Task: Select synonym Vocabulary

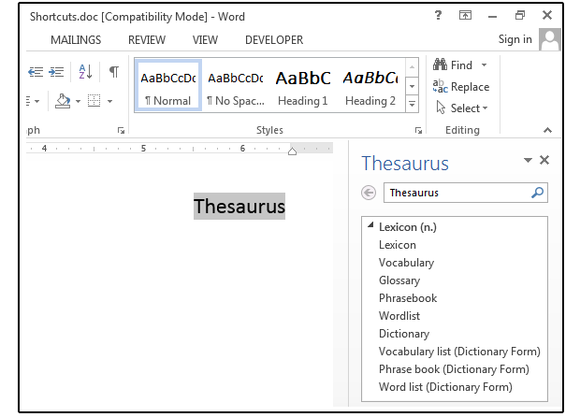Action: 406,263
